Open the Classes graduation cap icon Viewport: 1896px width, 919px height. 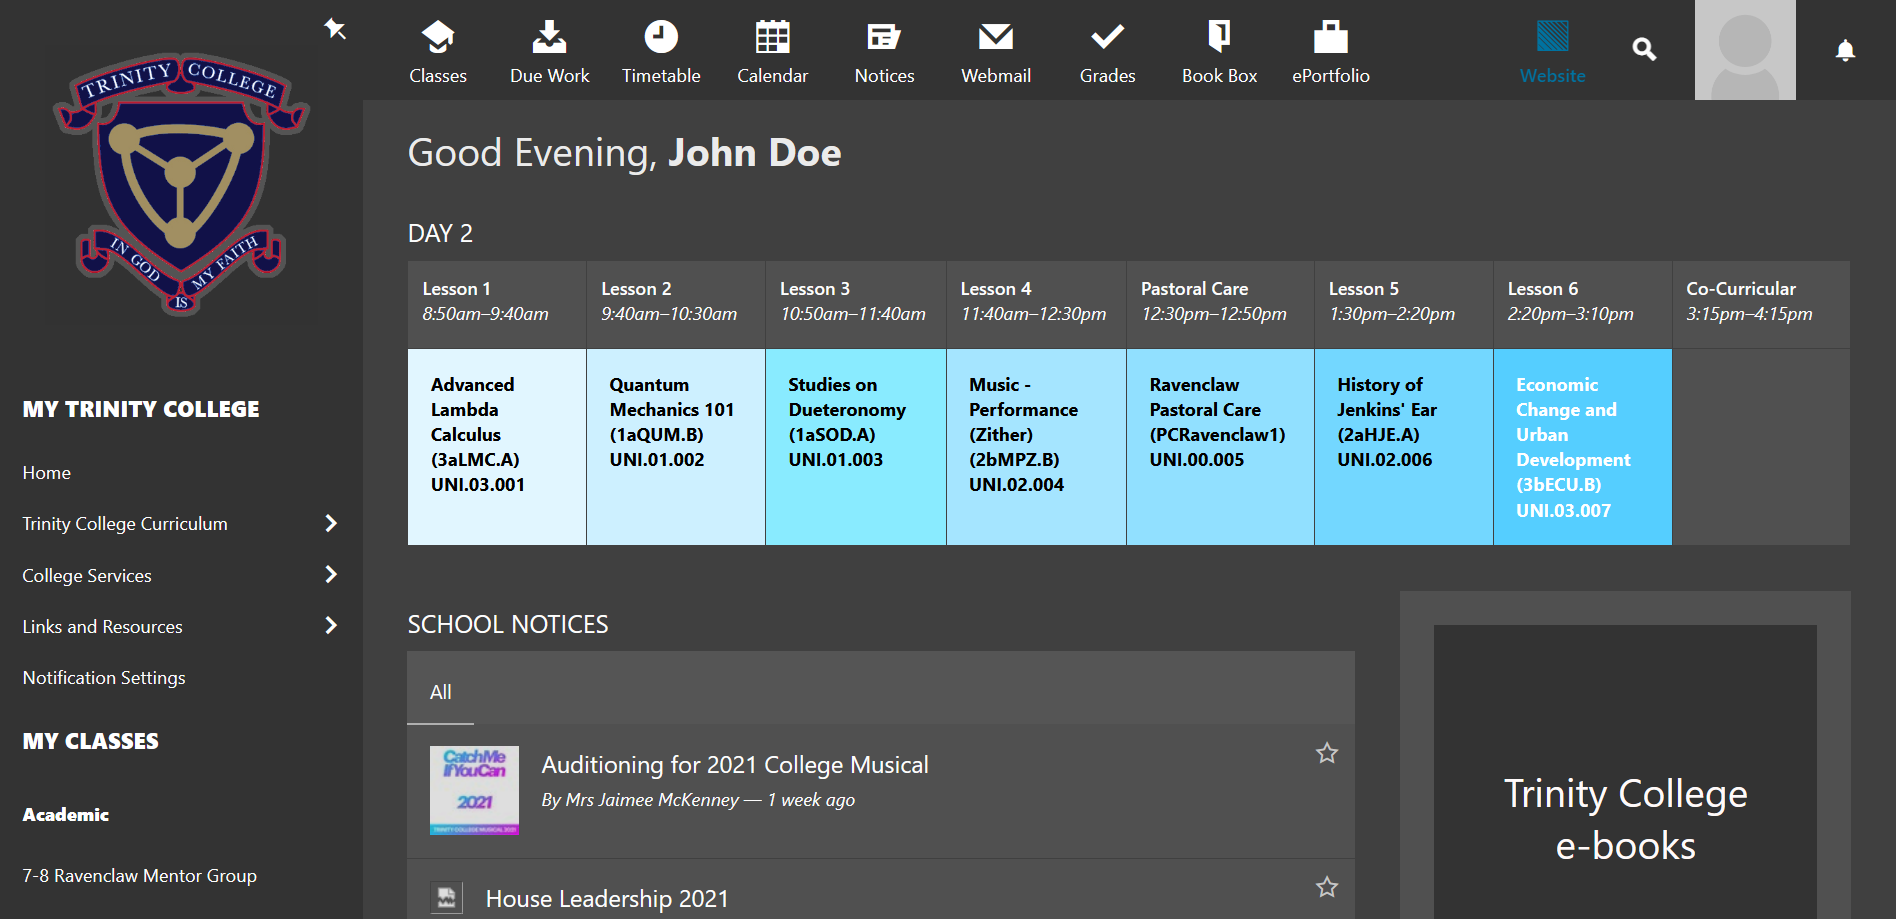tap(438, 39)
